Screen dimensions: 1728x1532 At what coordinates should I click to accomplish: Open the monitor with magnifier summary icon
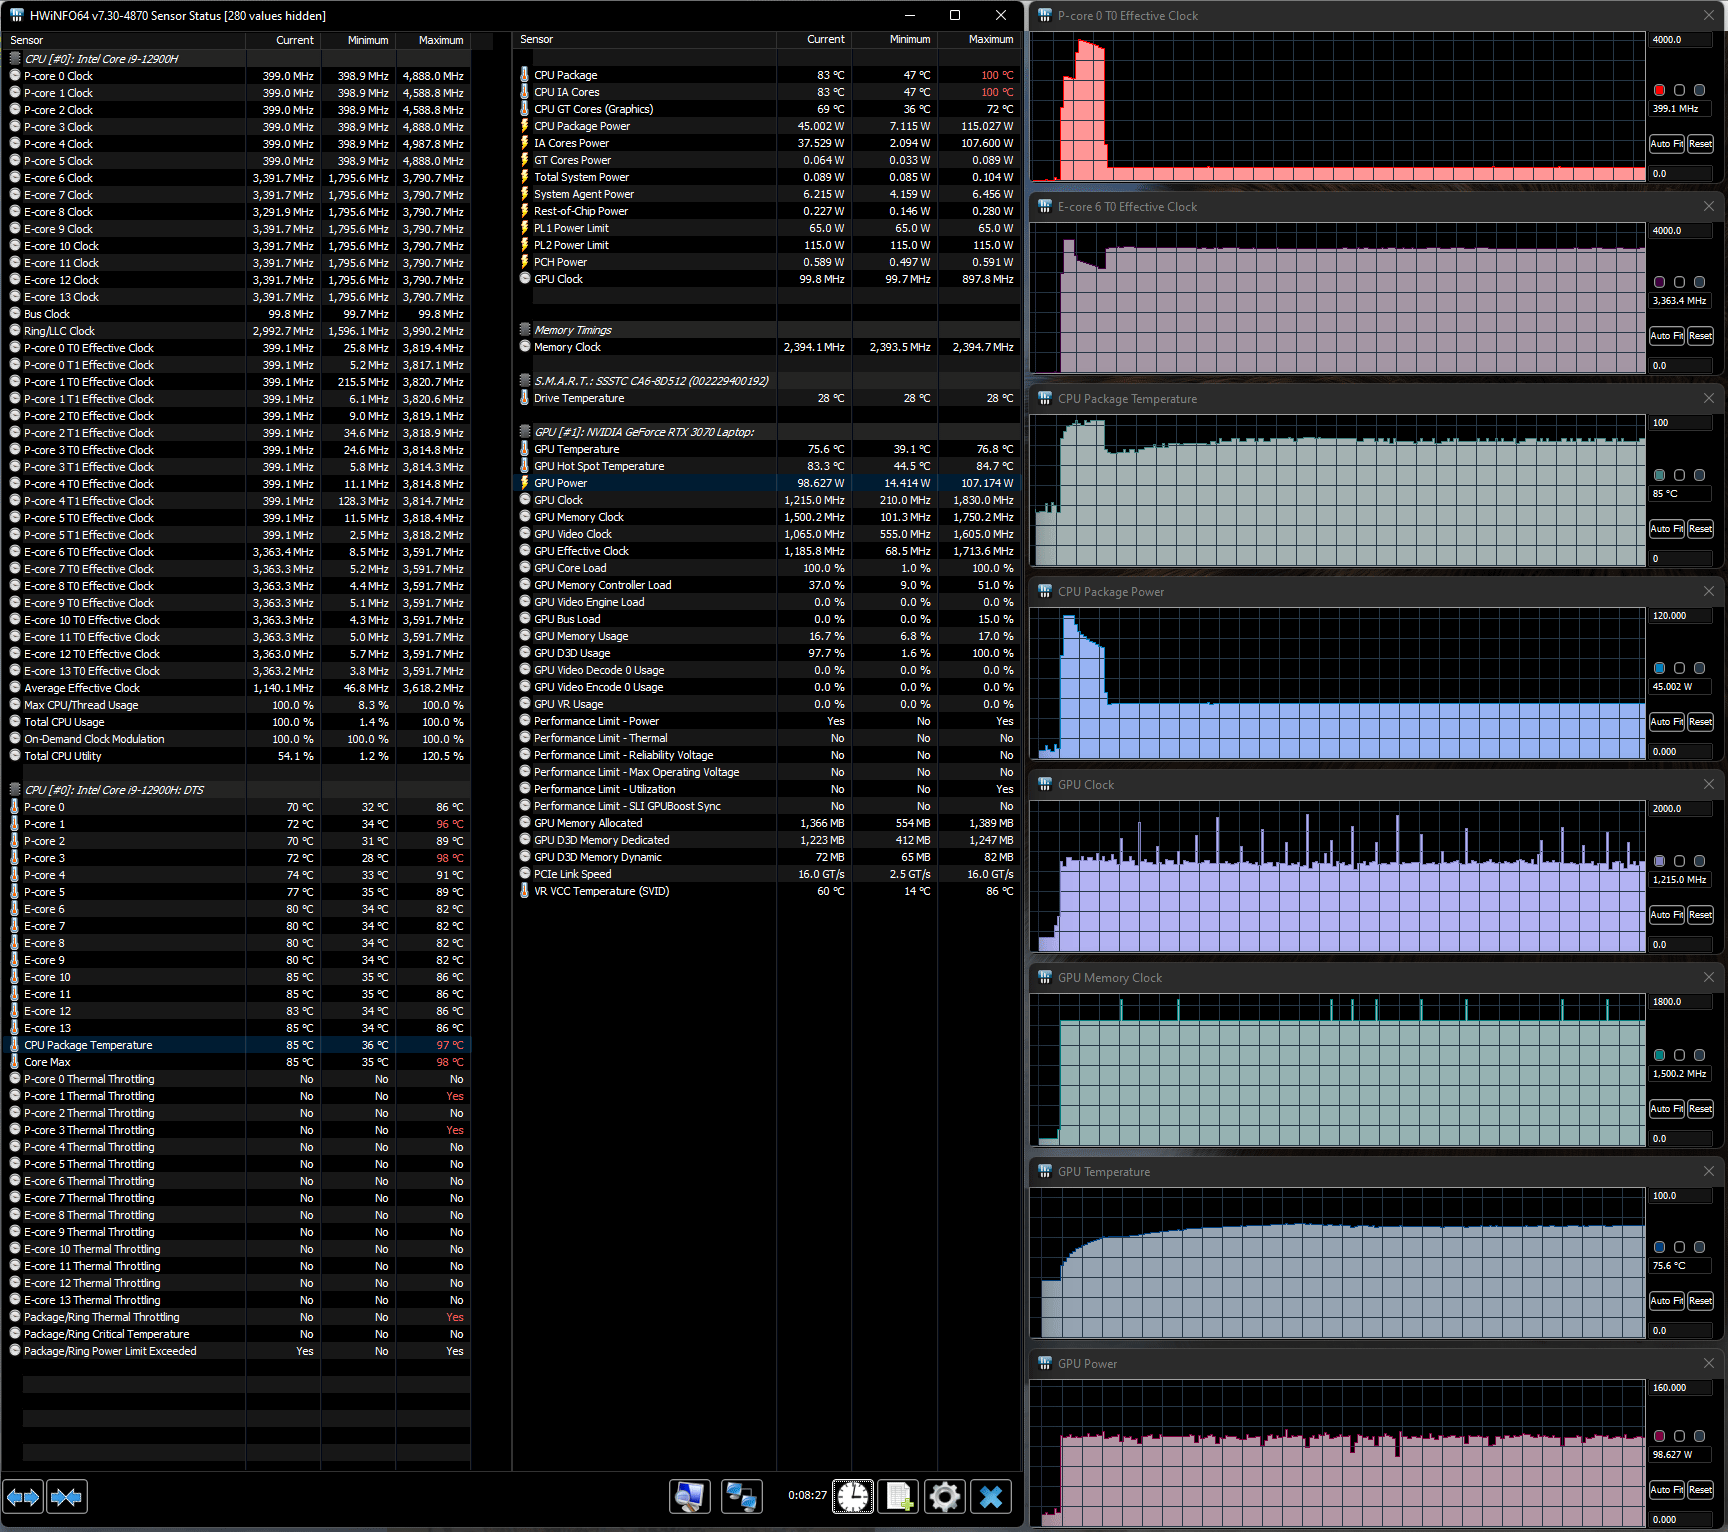[x=690, y=1496]
